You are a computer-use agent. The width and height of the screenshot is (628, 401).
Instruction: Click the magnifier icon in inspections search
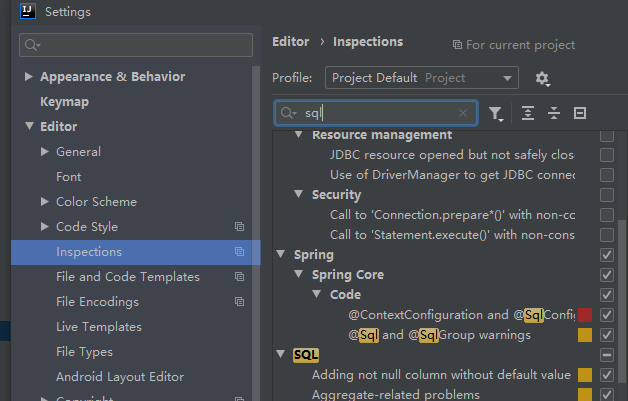[288, 114]
